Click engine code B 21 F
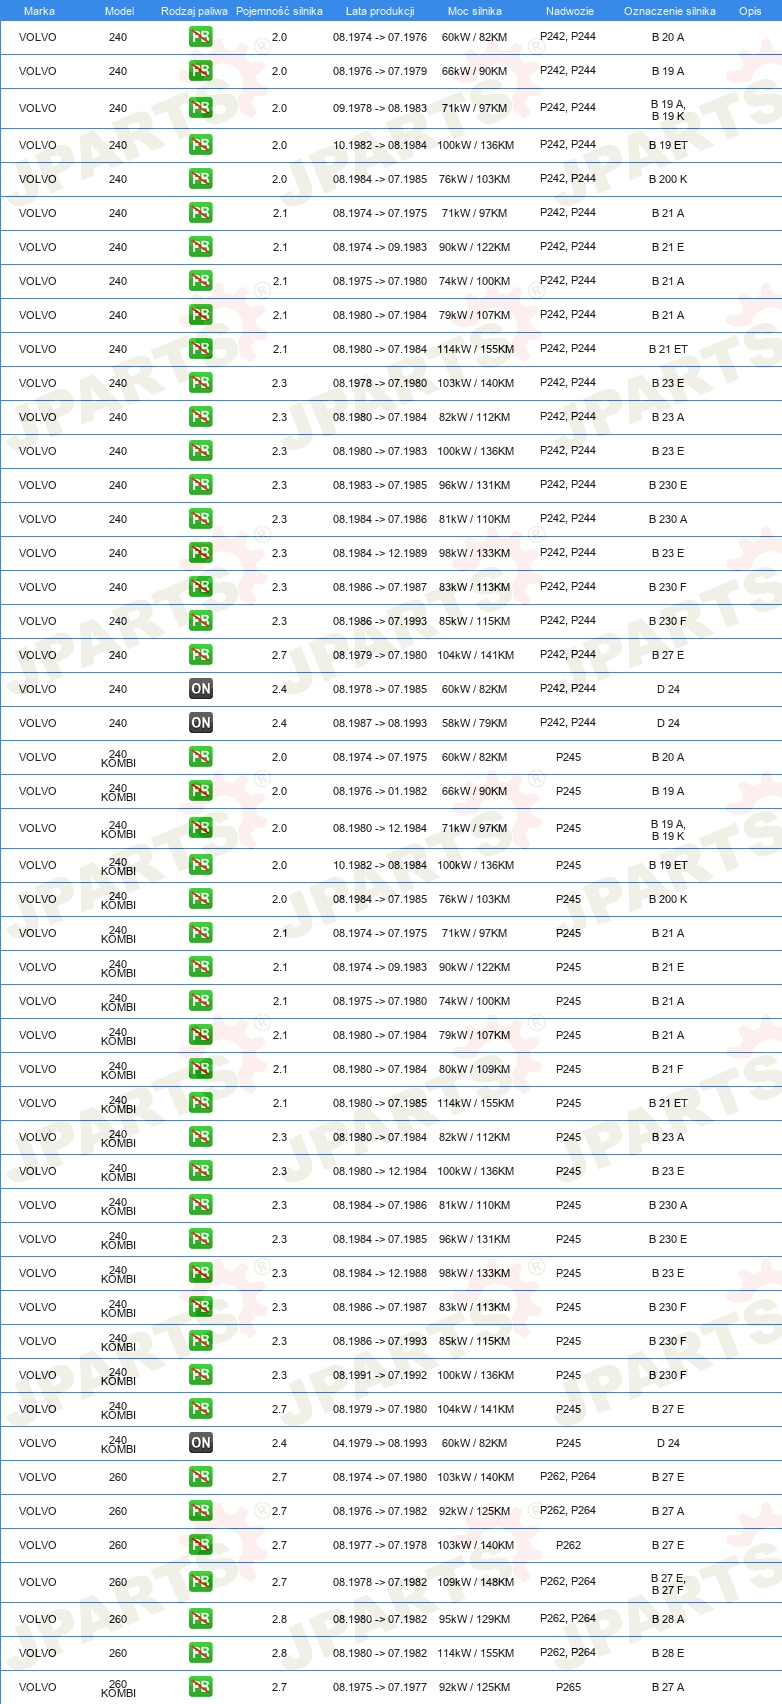The image size is (782, 1704). click(668, 1069)
